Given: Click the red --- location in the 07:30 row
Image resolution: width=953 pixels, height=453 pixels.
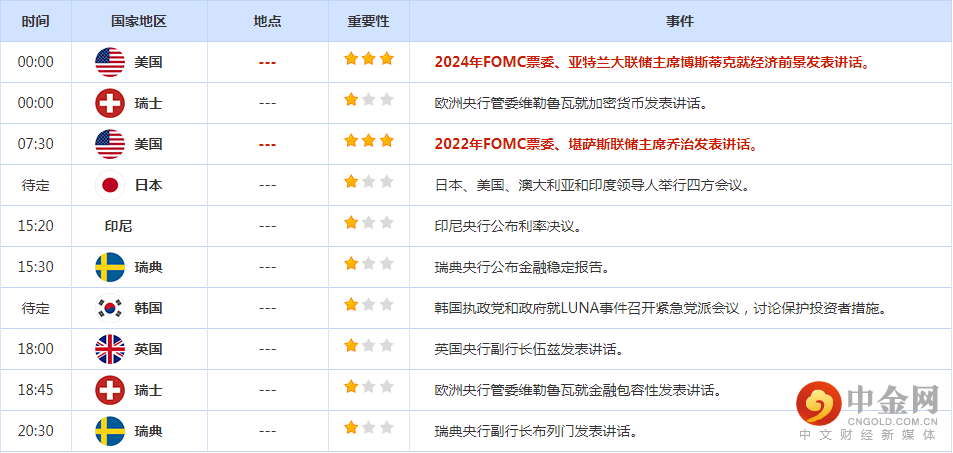Looking at the screenshot, I should click(267, 145).
